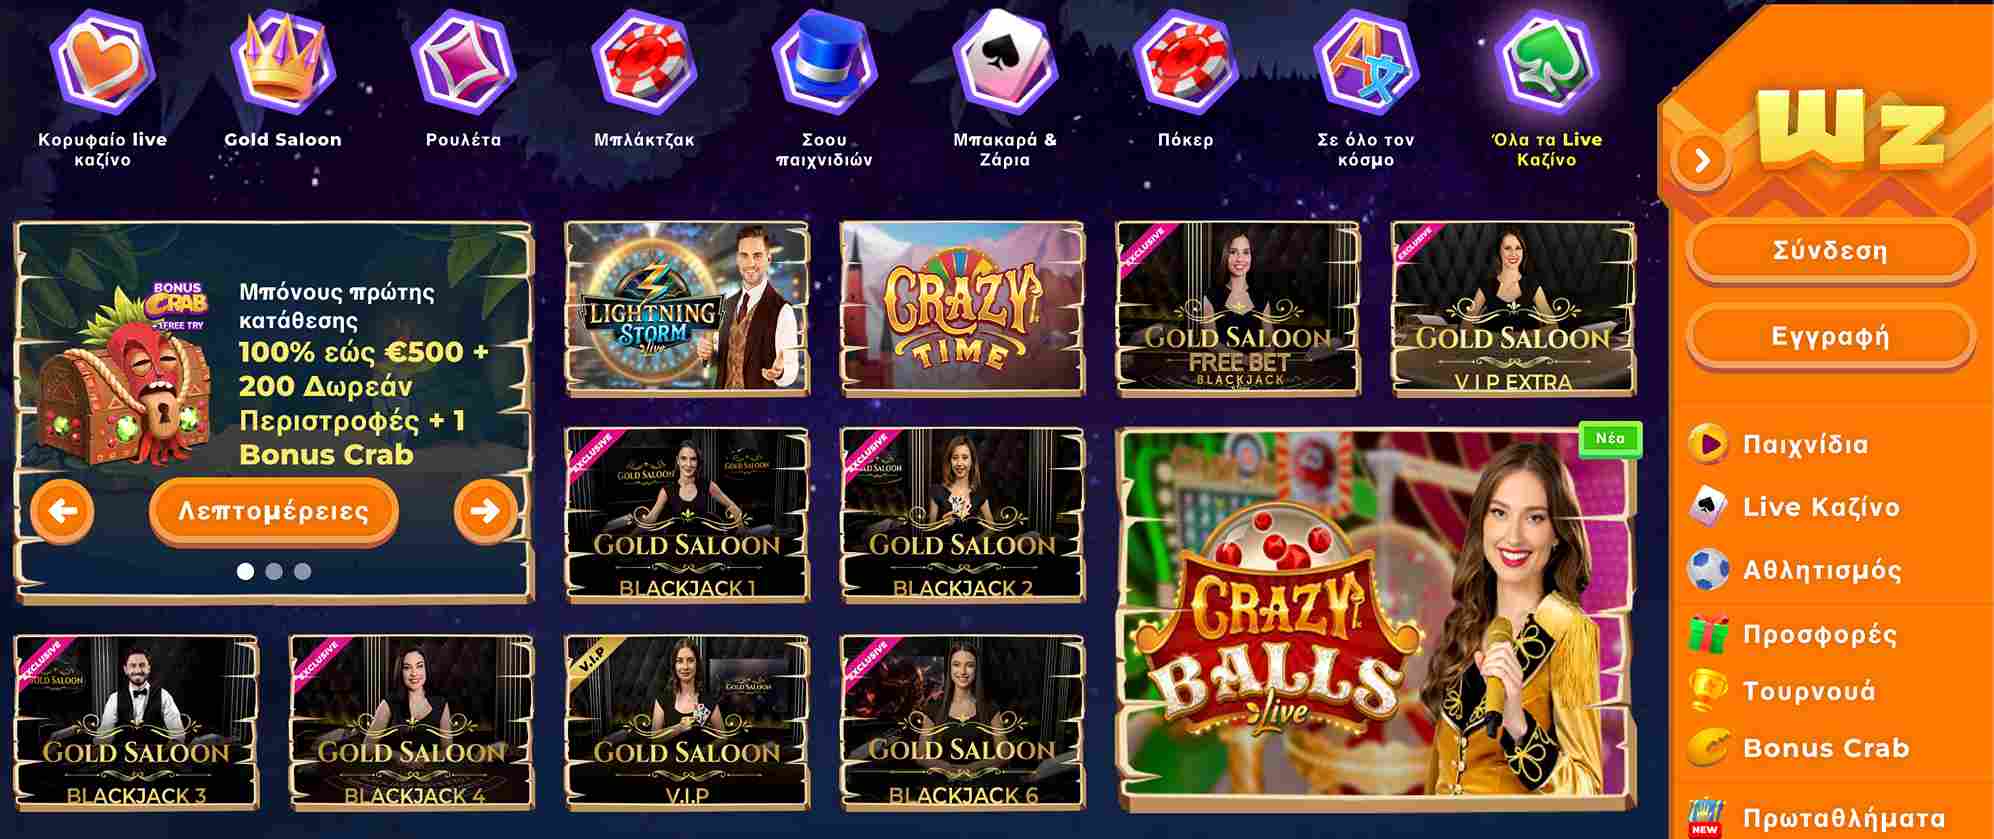
Task: Click the Αθλητισμός soccer ball sidebar icon
Action: point(1708,570)
